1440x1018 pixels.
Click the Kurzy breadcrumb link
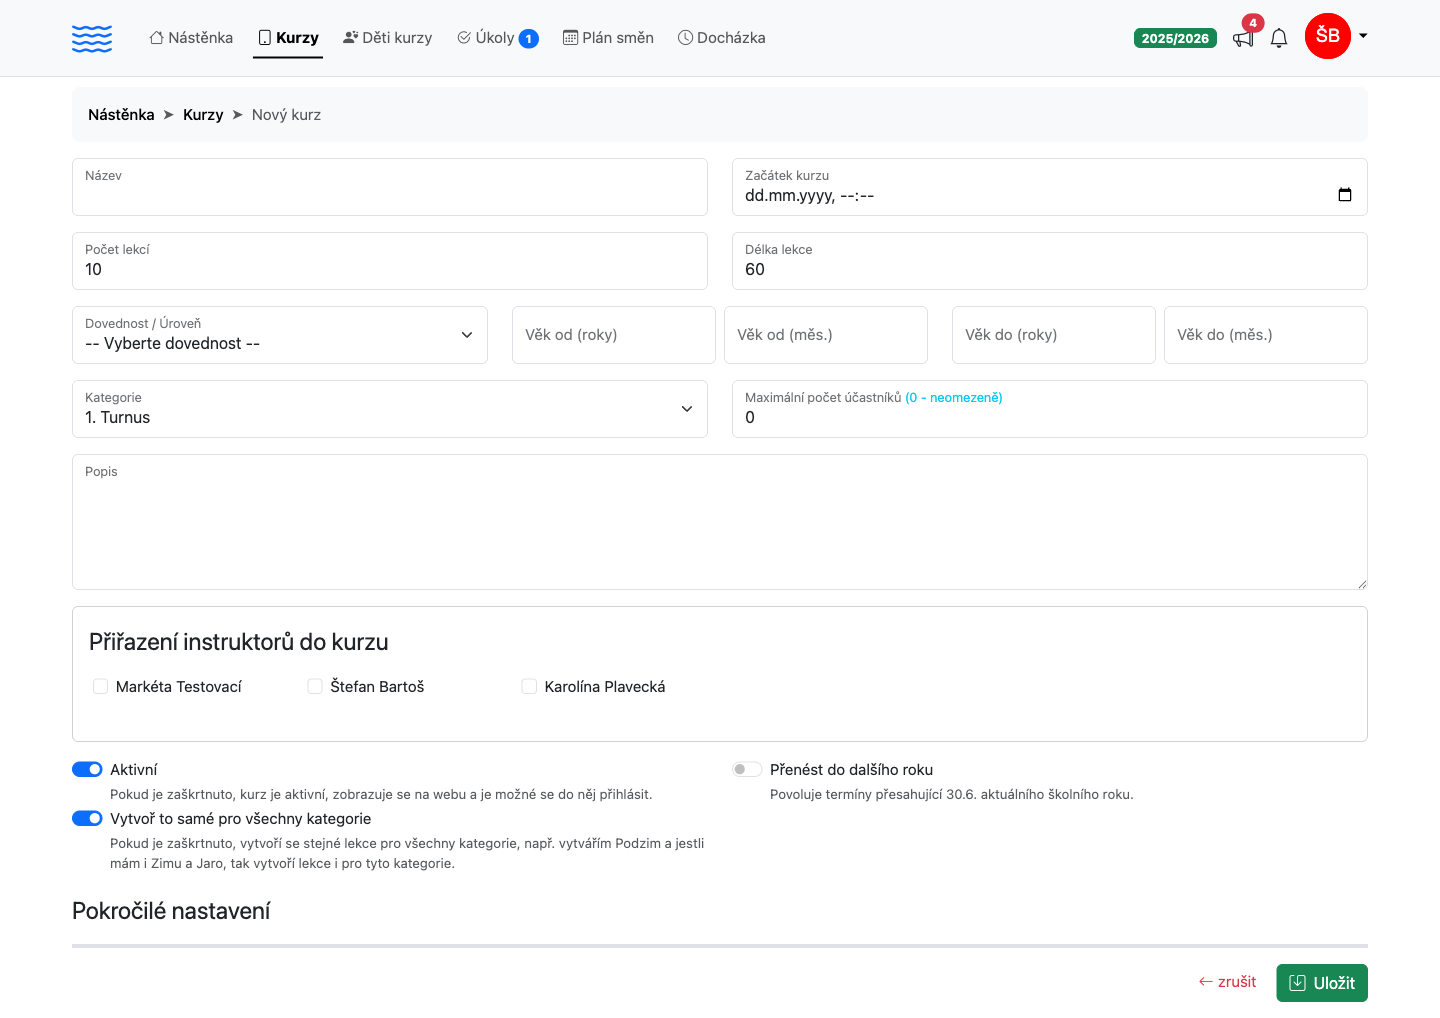pyautogui.click(x=203, y=115)
